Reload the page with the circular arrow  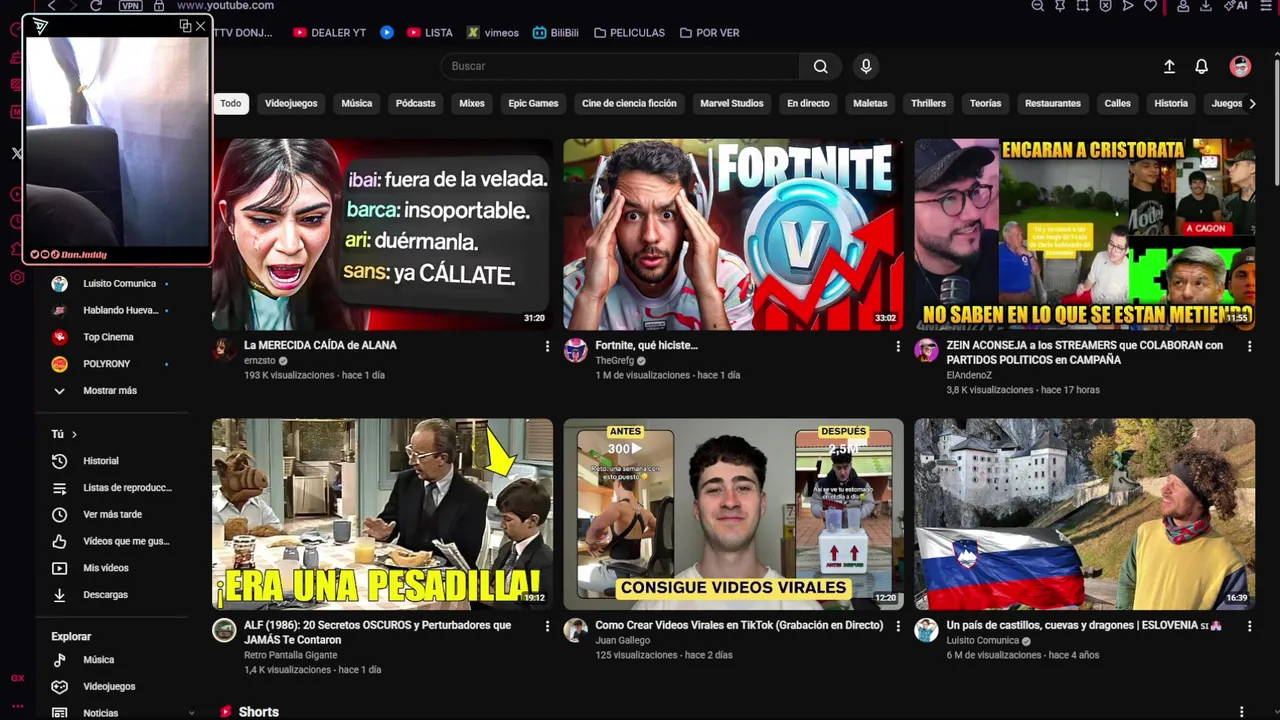96,6
